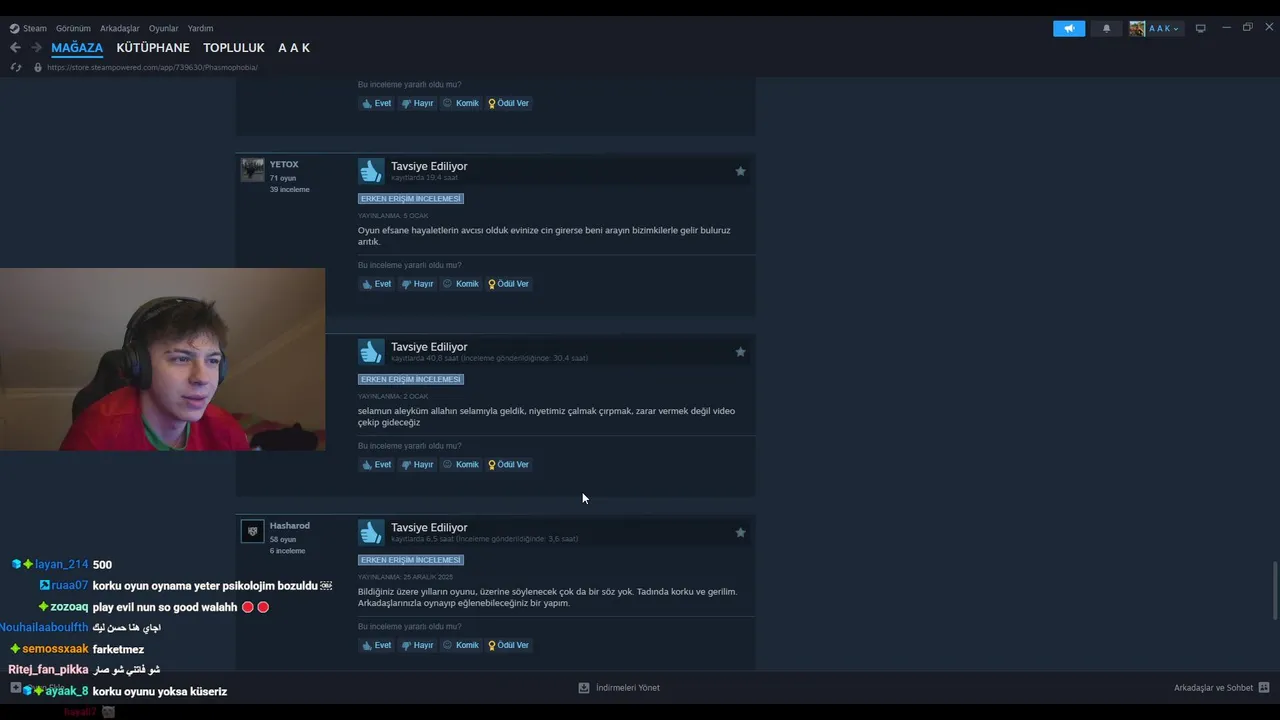
Task: Click chat username zozoaq
Action: tap(69, 607)
